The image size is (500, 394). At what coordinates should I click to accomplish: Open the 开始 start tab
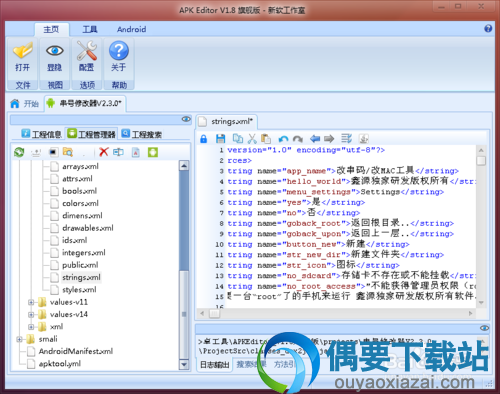(x=25, y=104)
